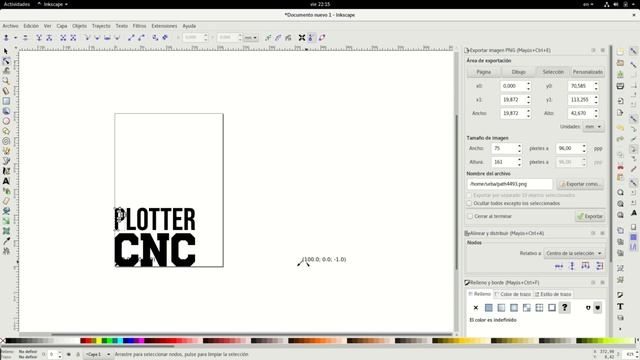Click the pattern fill icon
640x360 pixels.
(x=539, y=307)
